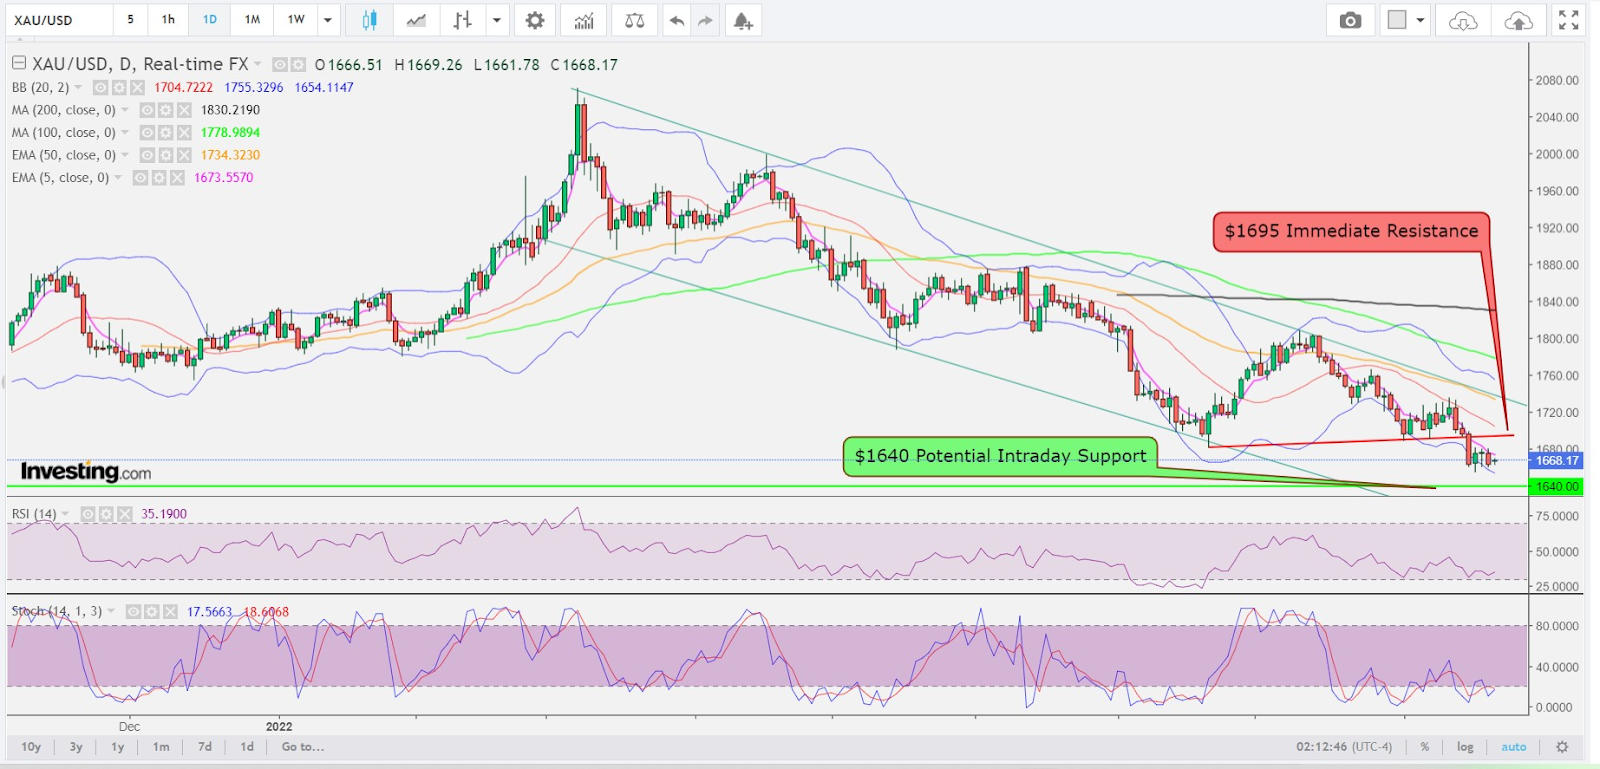Image resolution: width=1600 pixels, height=769 pixels.
Task: Remove the RSI (14) indicator
Action: point(125,514)
